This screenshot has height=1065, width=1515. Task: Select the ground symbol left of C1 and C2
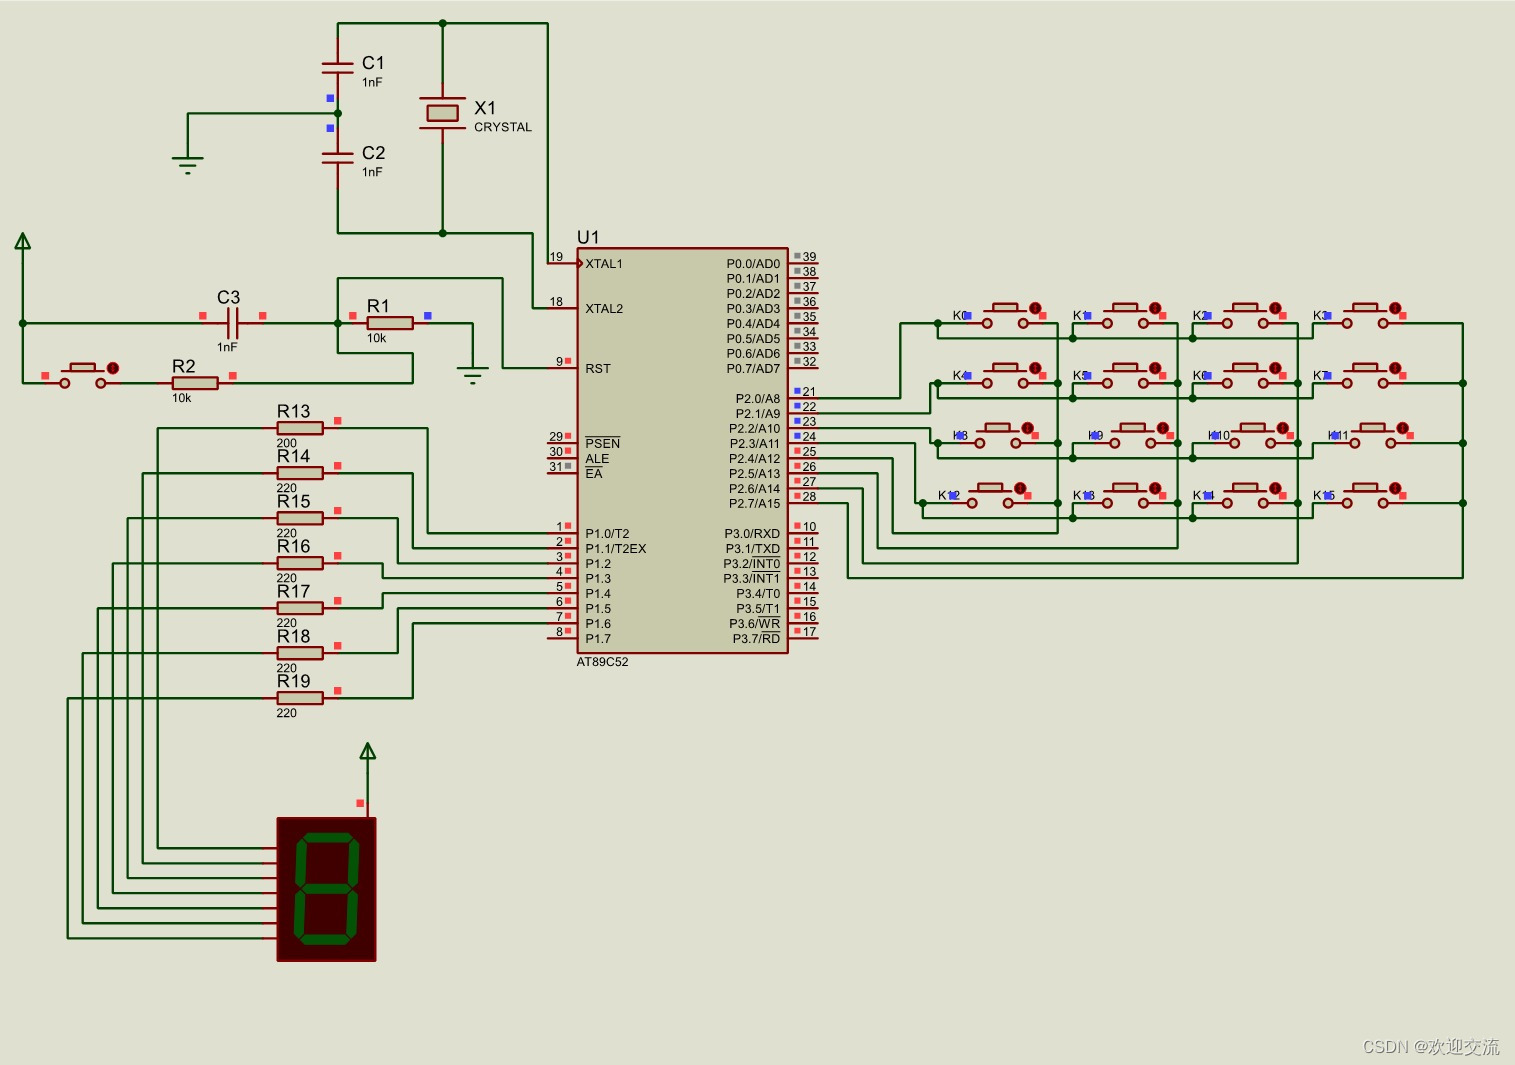pos(187,165)
